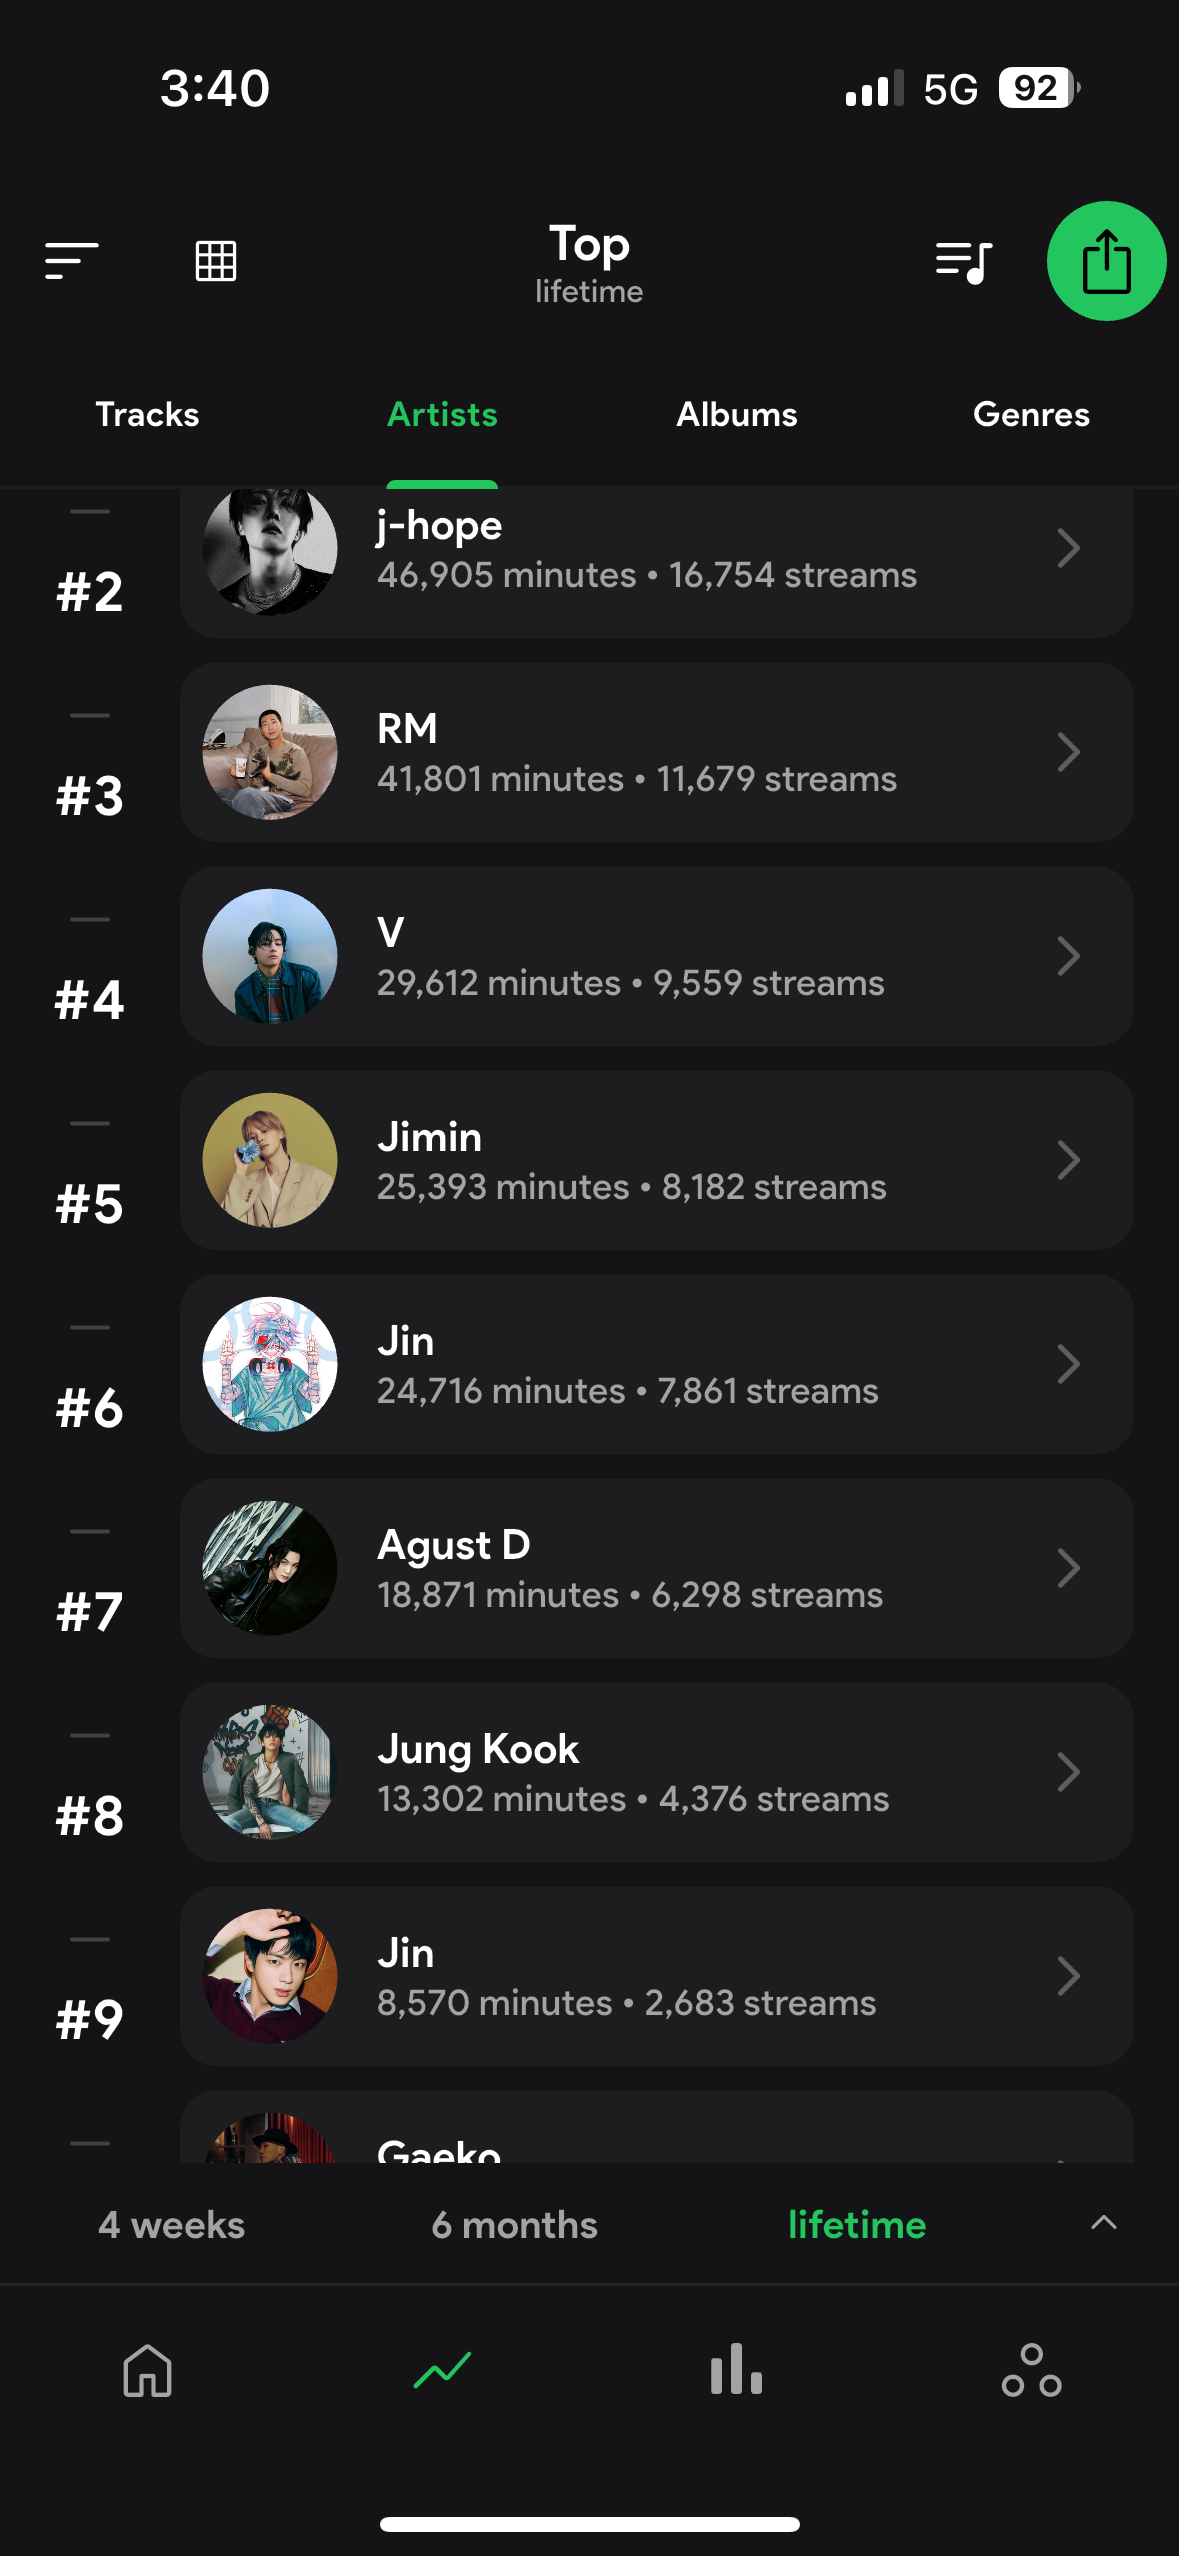
Task: Tap Jung Kook's profile thumbnail
Action: pos(270,1772)
